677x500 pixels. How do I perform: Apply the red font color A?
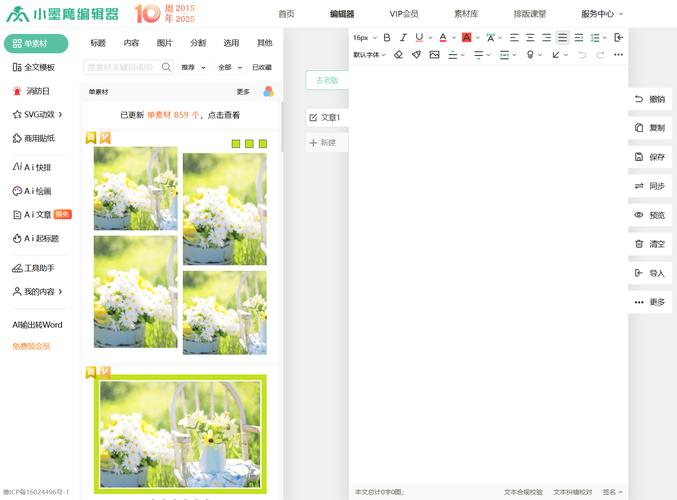(443, 38)
